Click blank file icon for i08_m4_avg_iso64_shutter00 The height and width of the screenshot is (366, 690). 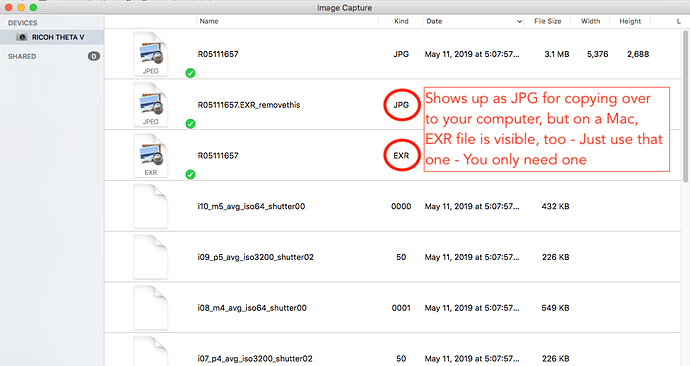[151, 308]
